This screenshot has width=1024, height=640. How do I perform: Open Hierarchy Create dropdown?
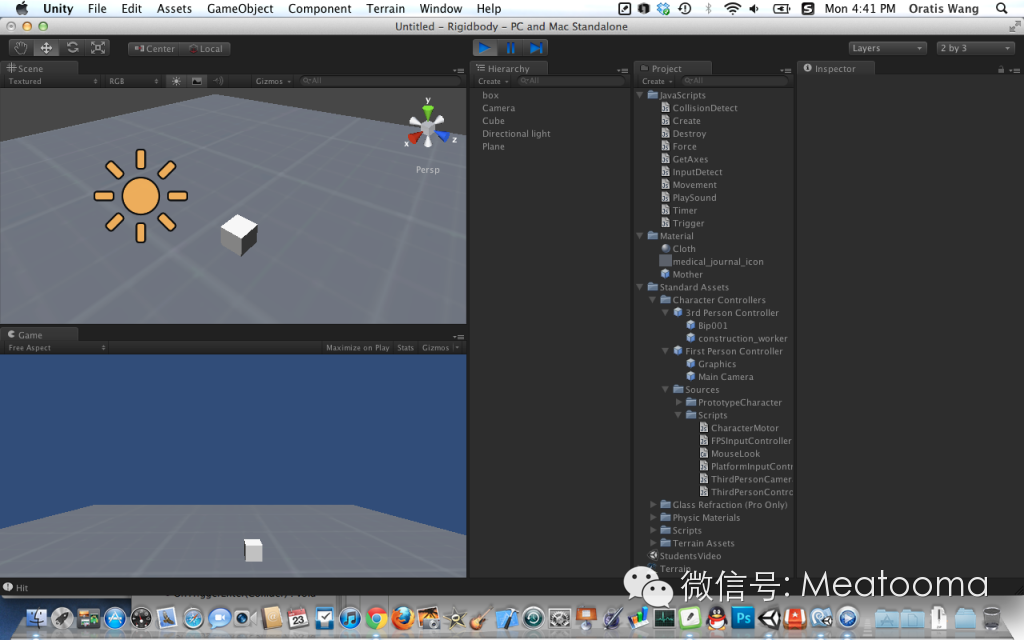coord(492,81)
